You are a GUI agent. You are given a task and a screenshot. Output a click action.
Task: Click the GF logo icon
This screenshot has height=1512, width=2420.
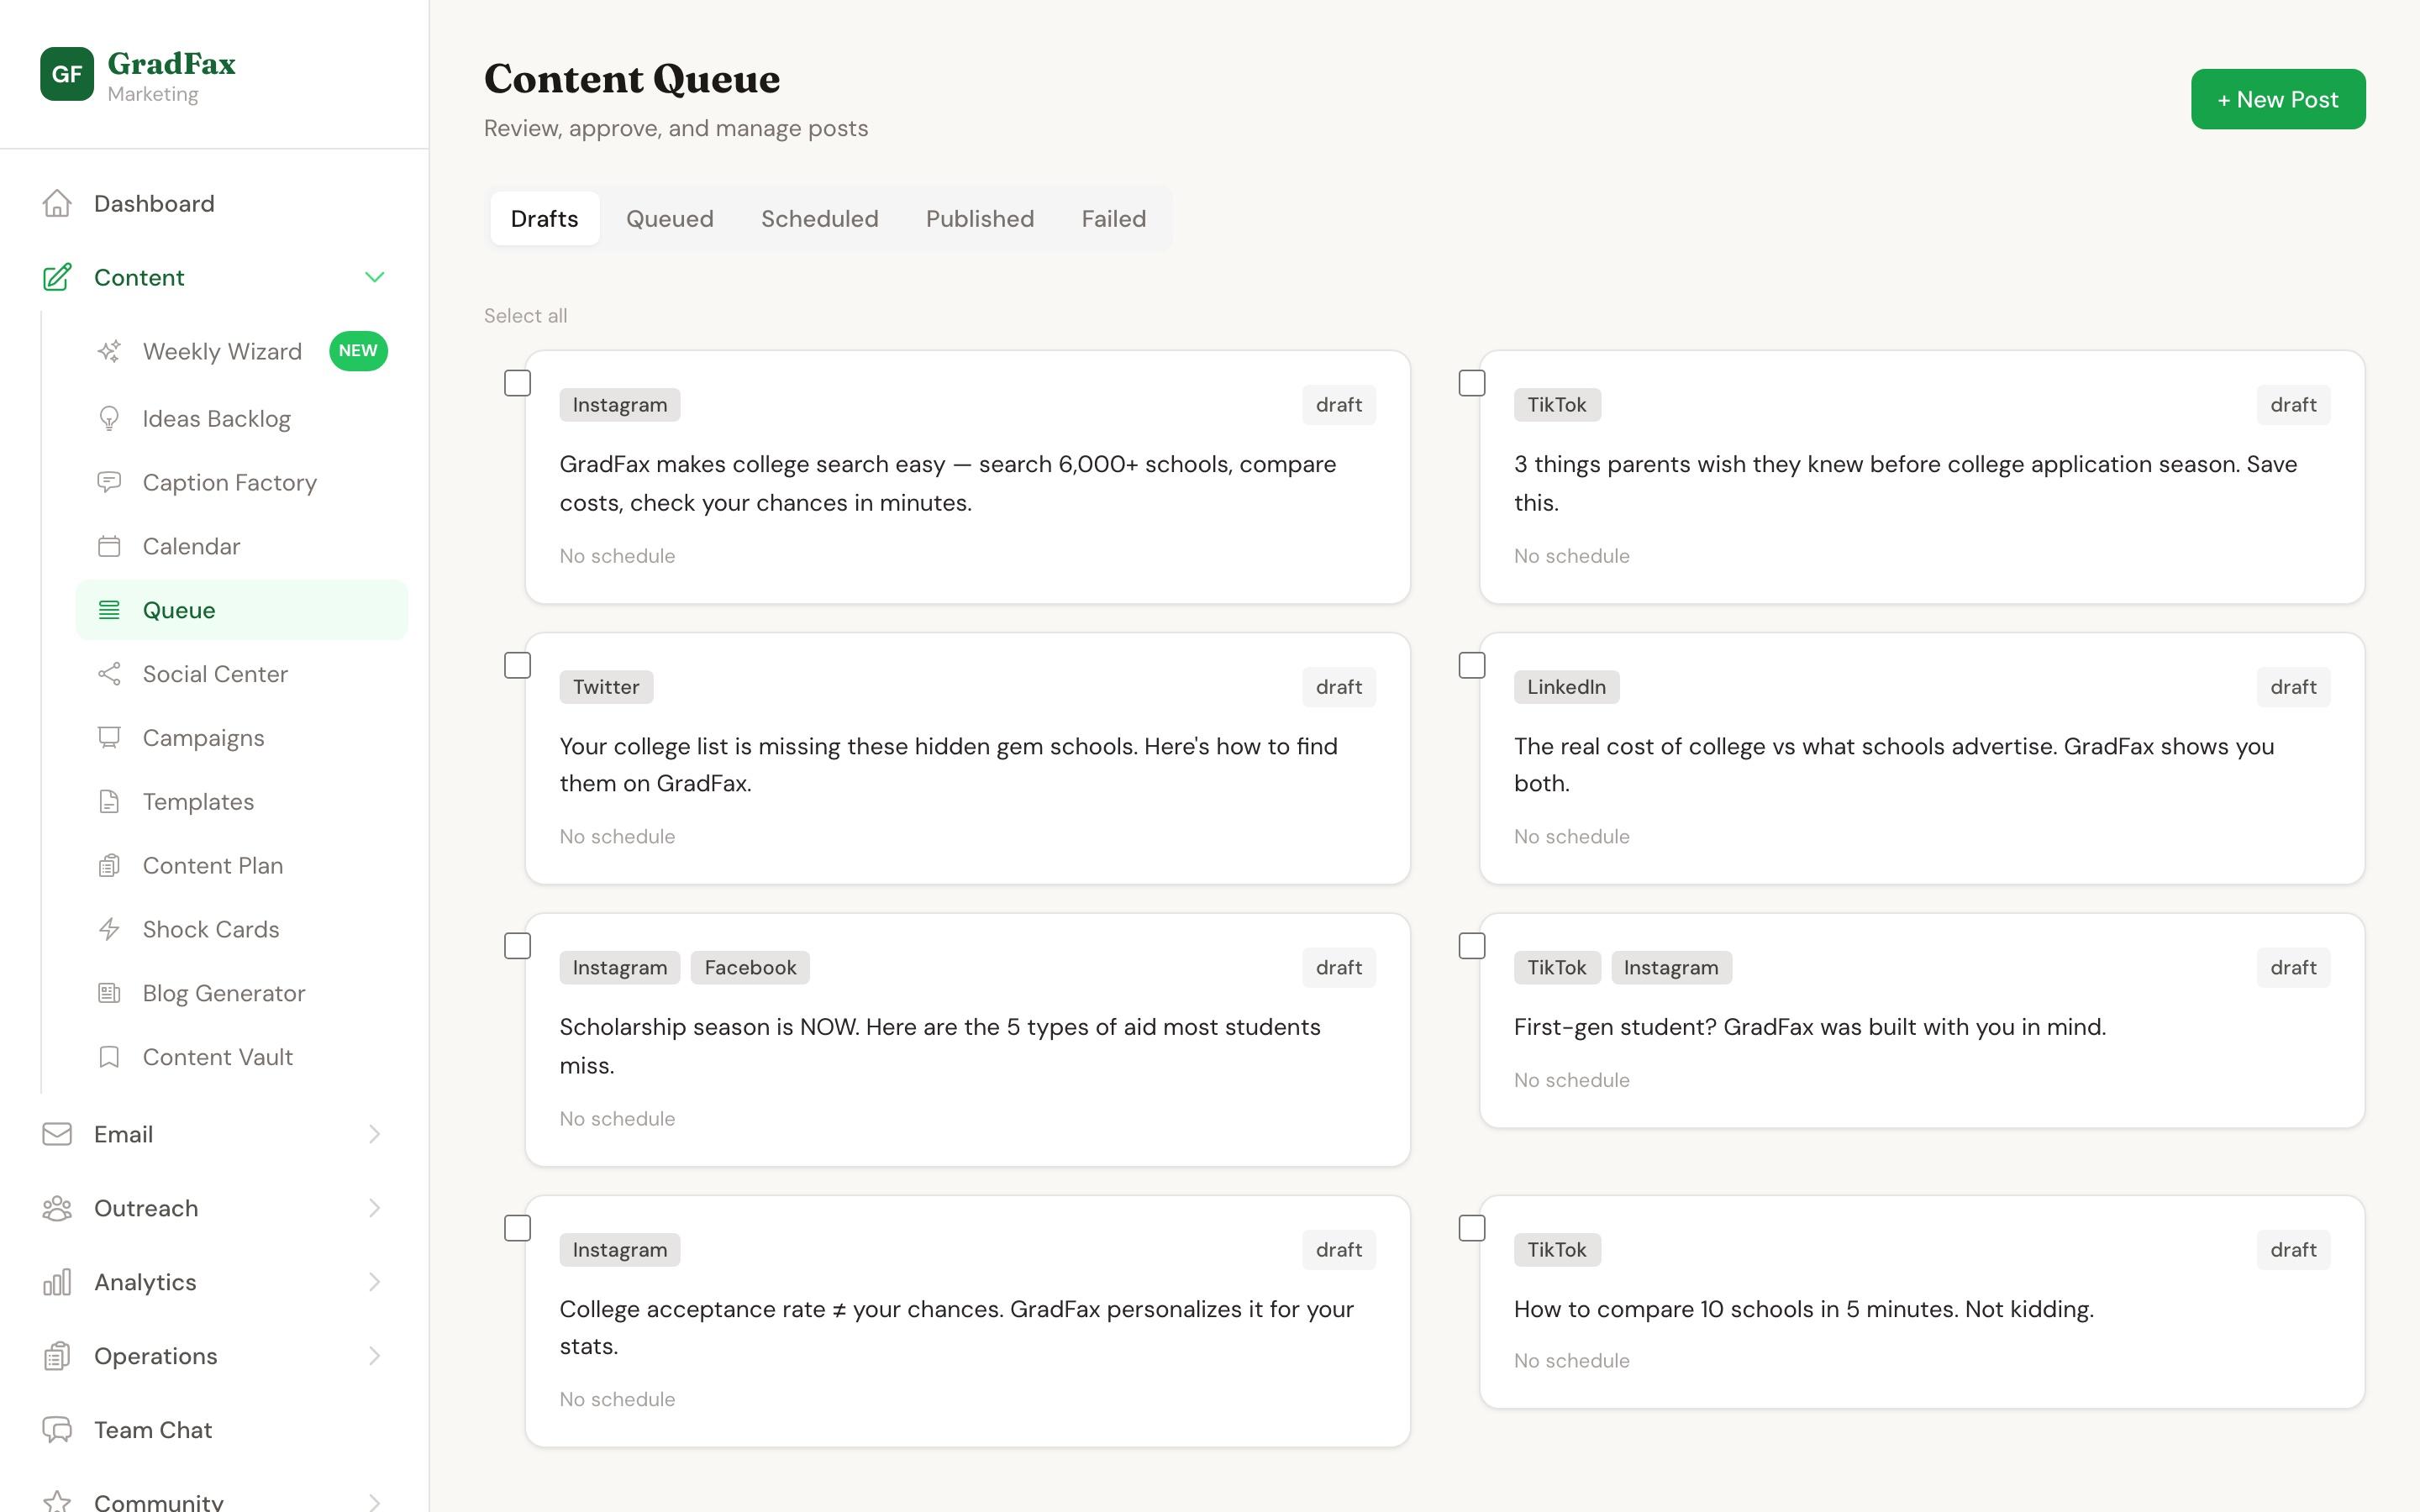coord(67,74)
